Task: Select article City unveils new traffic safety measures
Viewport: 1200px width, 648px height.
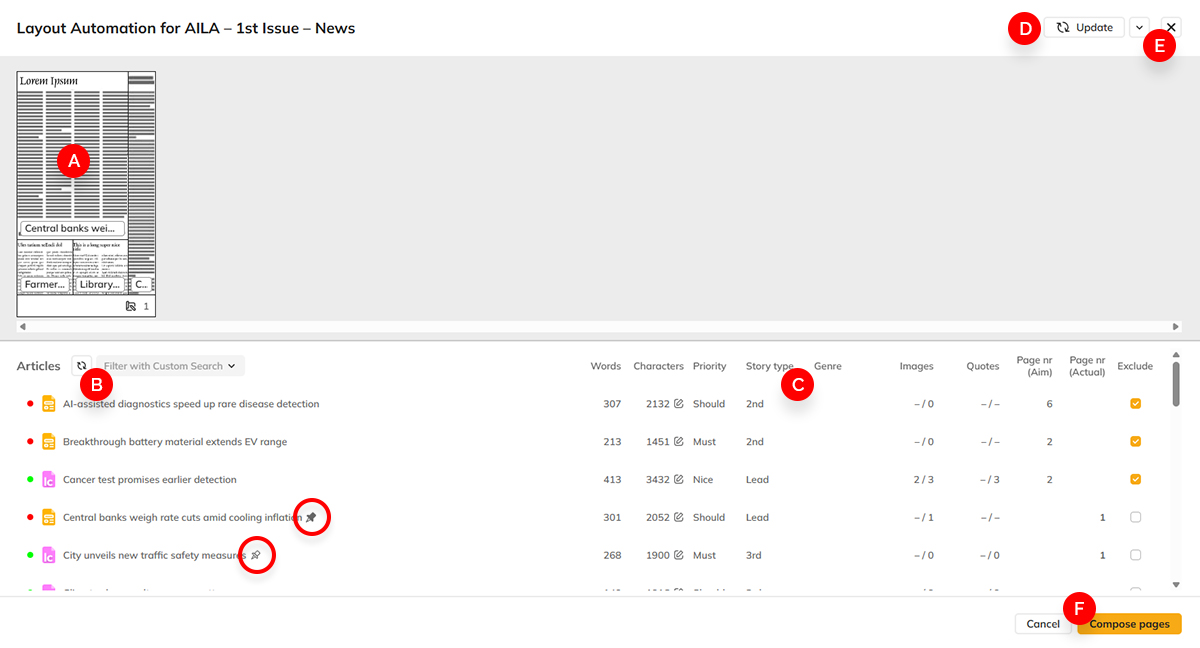Action: point(154,555)
